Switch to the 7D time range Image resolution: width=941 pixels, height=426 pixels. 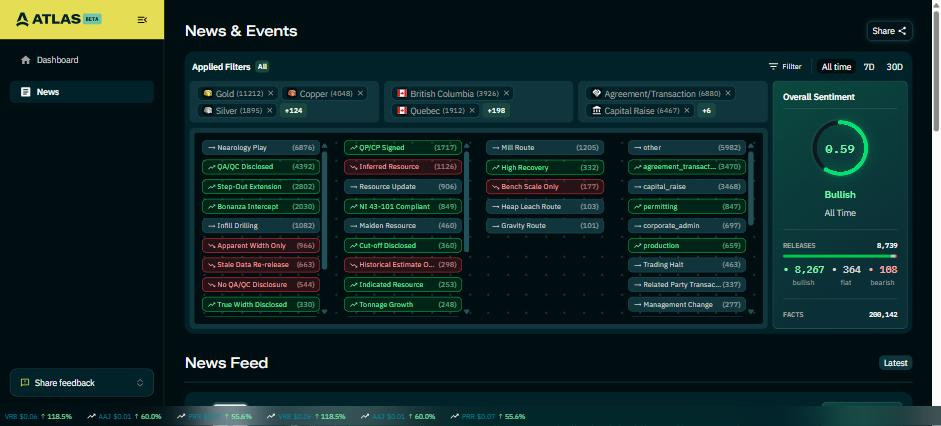click(x=868, y=67)
